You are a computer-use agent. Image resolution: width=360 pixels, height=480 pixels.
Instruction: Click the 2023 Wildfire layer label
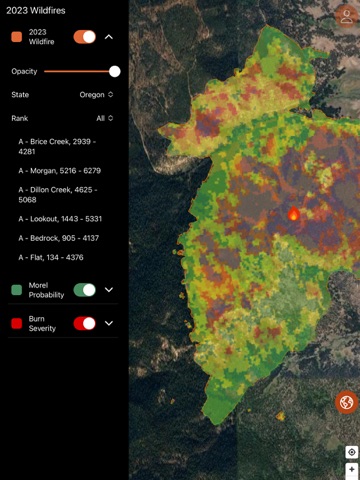pos(41,37)
